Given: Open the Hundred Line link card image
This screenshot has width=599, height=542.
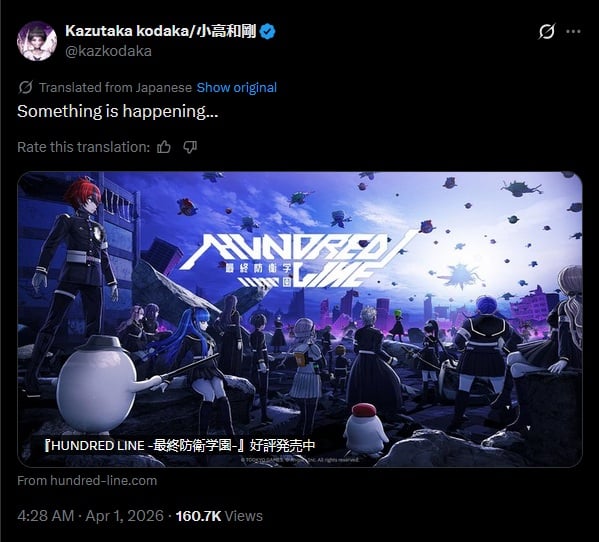Looking at the screenshot, I should pos(300,319).
